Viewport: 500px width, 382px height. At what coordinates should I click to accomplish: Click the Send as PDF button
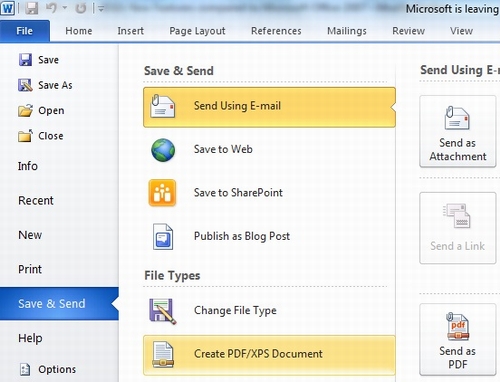[x=458, y=339]
